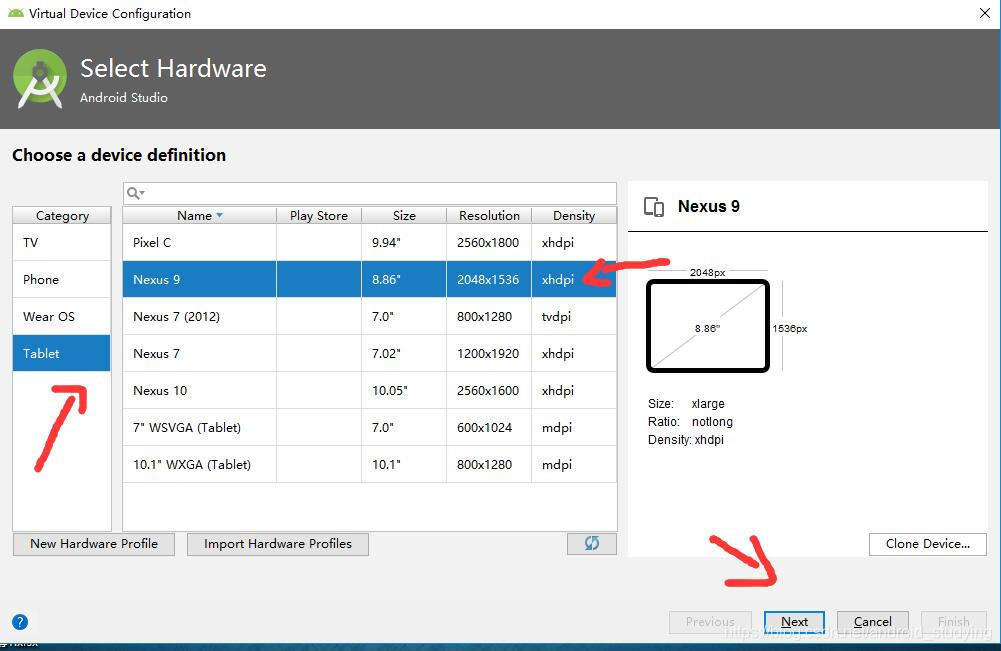The height and width of the screenshot is (651, 1001).
Task: Sort by Density column header
Action: pos(574,216)
